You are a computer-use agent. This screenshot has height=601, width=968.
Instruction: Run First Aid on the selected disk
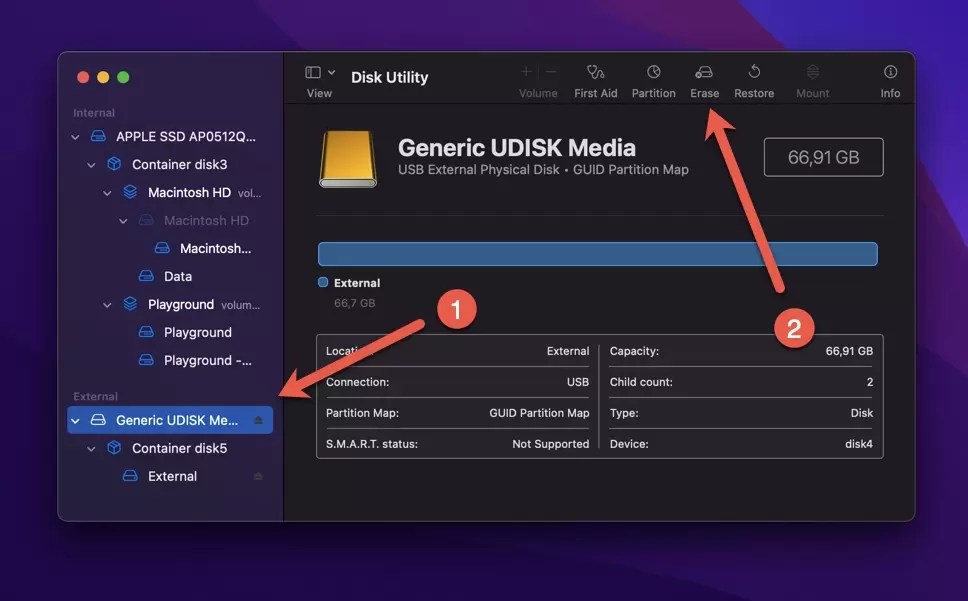coord(595,75)
